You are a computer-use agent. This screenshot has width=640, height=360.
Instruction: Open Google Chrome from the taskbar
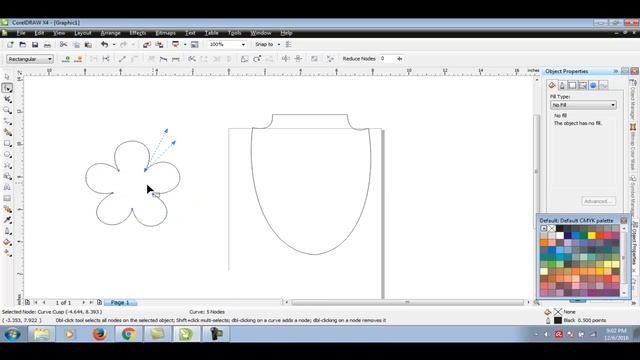pos(129,334)
